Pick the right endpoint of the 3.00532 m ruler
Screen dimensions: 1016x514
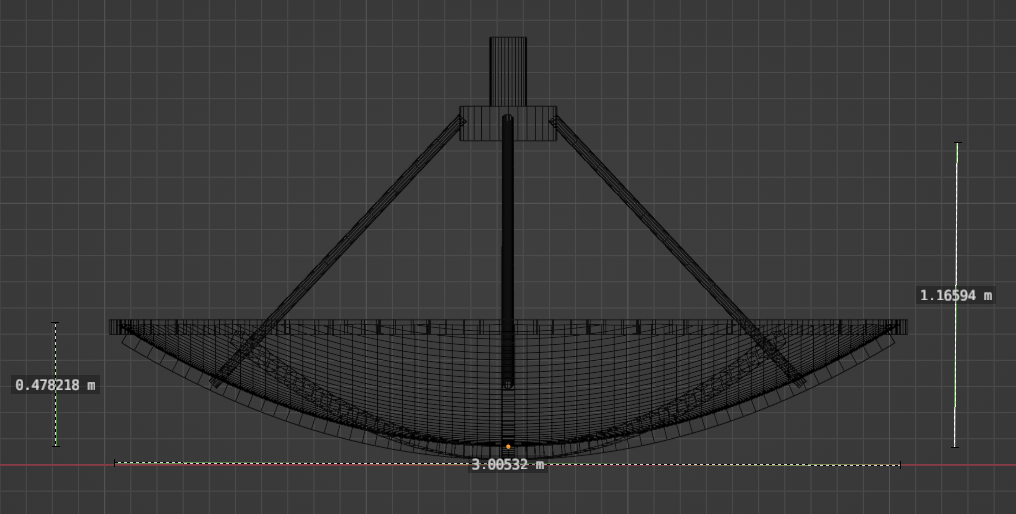[900, 465]
